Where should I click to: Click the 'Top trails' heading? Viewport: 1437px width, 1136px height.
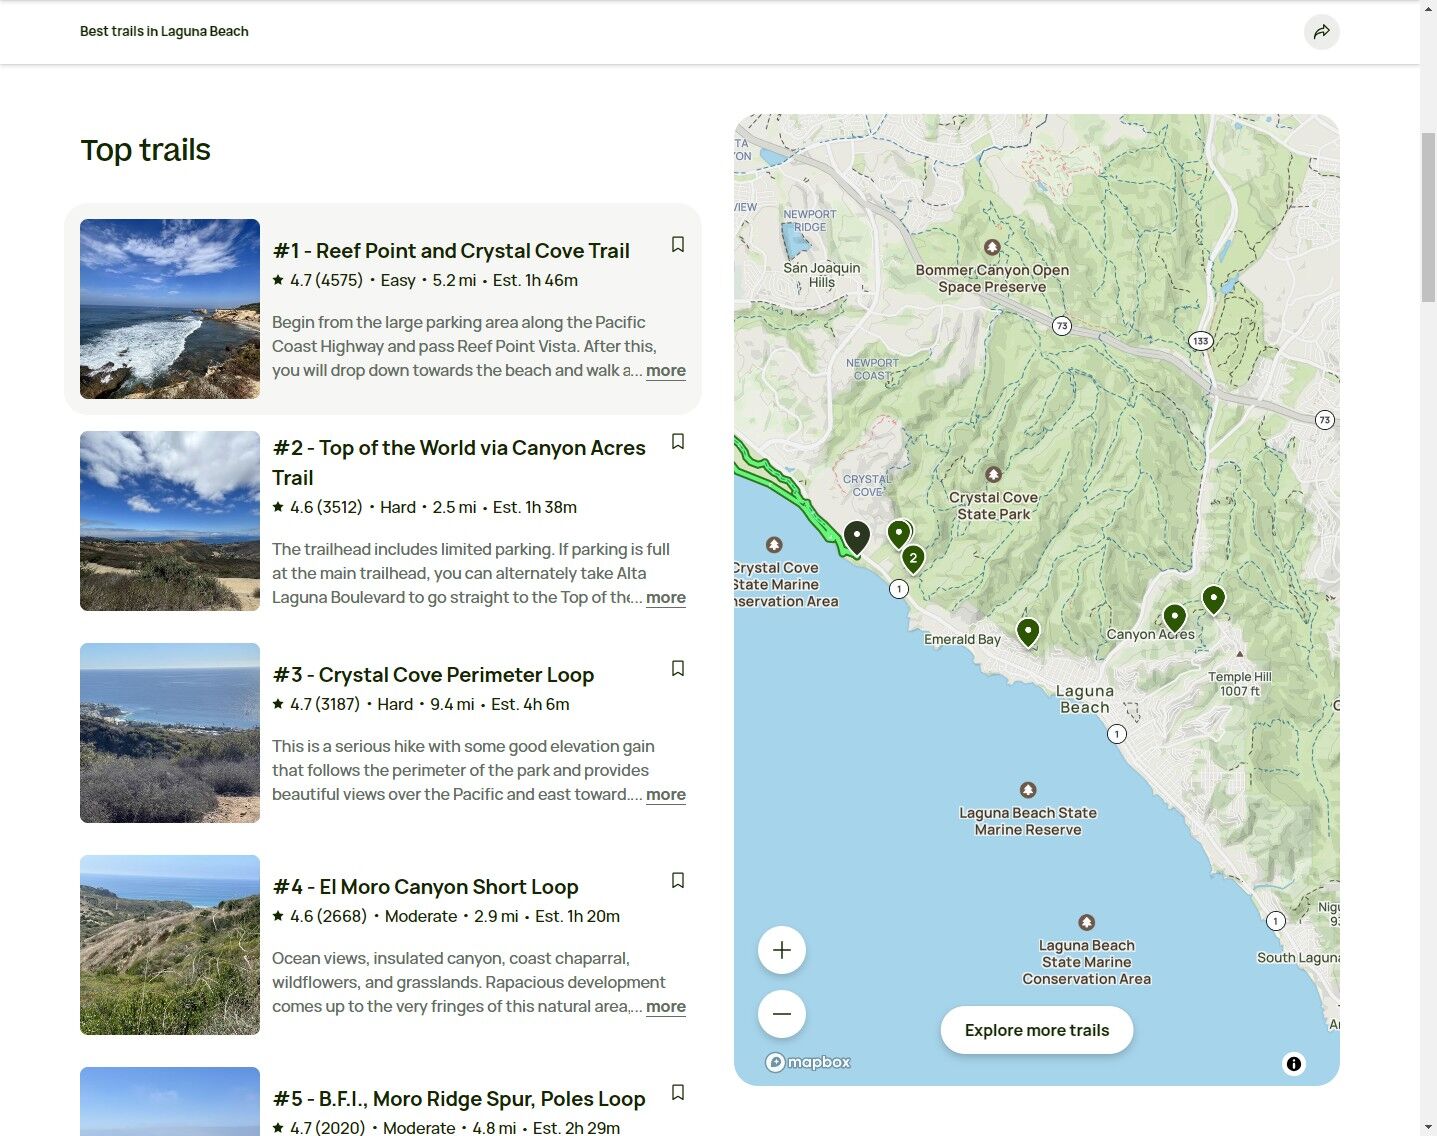(146, 150)
